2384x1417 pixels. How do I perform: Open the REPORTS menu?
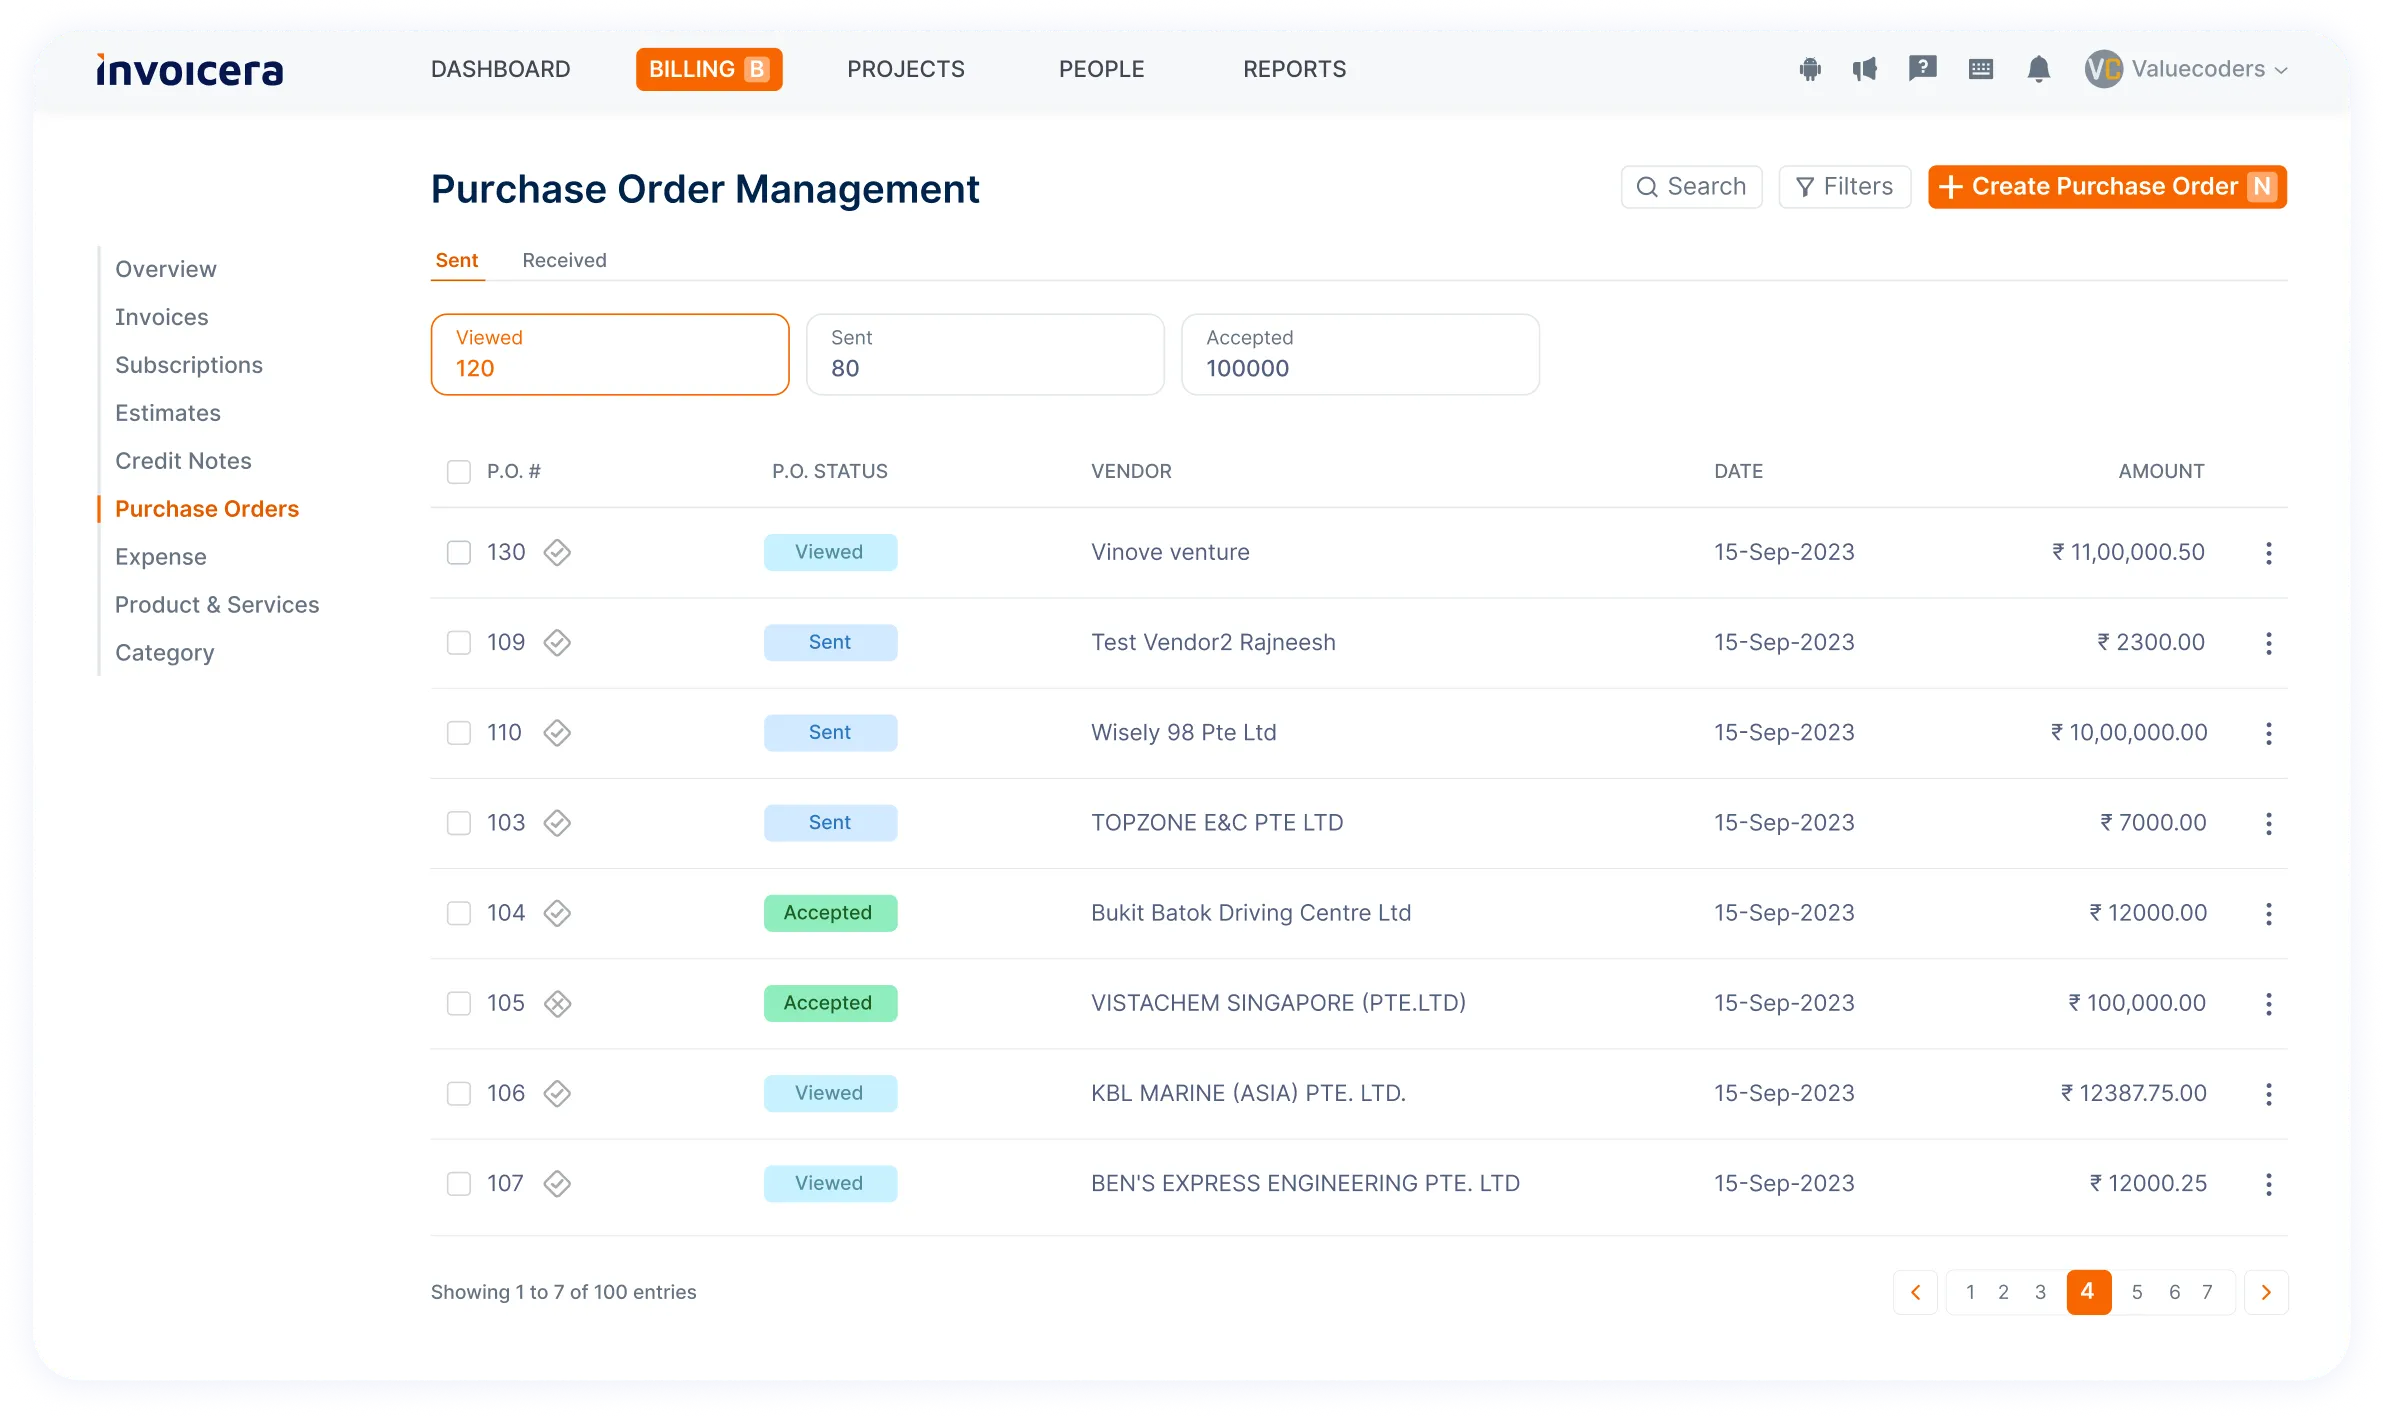[x=1294, y=69]
